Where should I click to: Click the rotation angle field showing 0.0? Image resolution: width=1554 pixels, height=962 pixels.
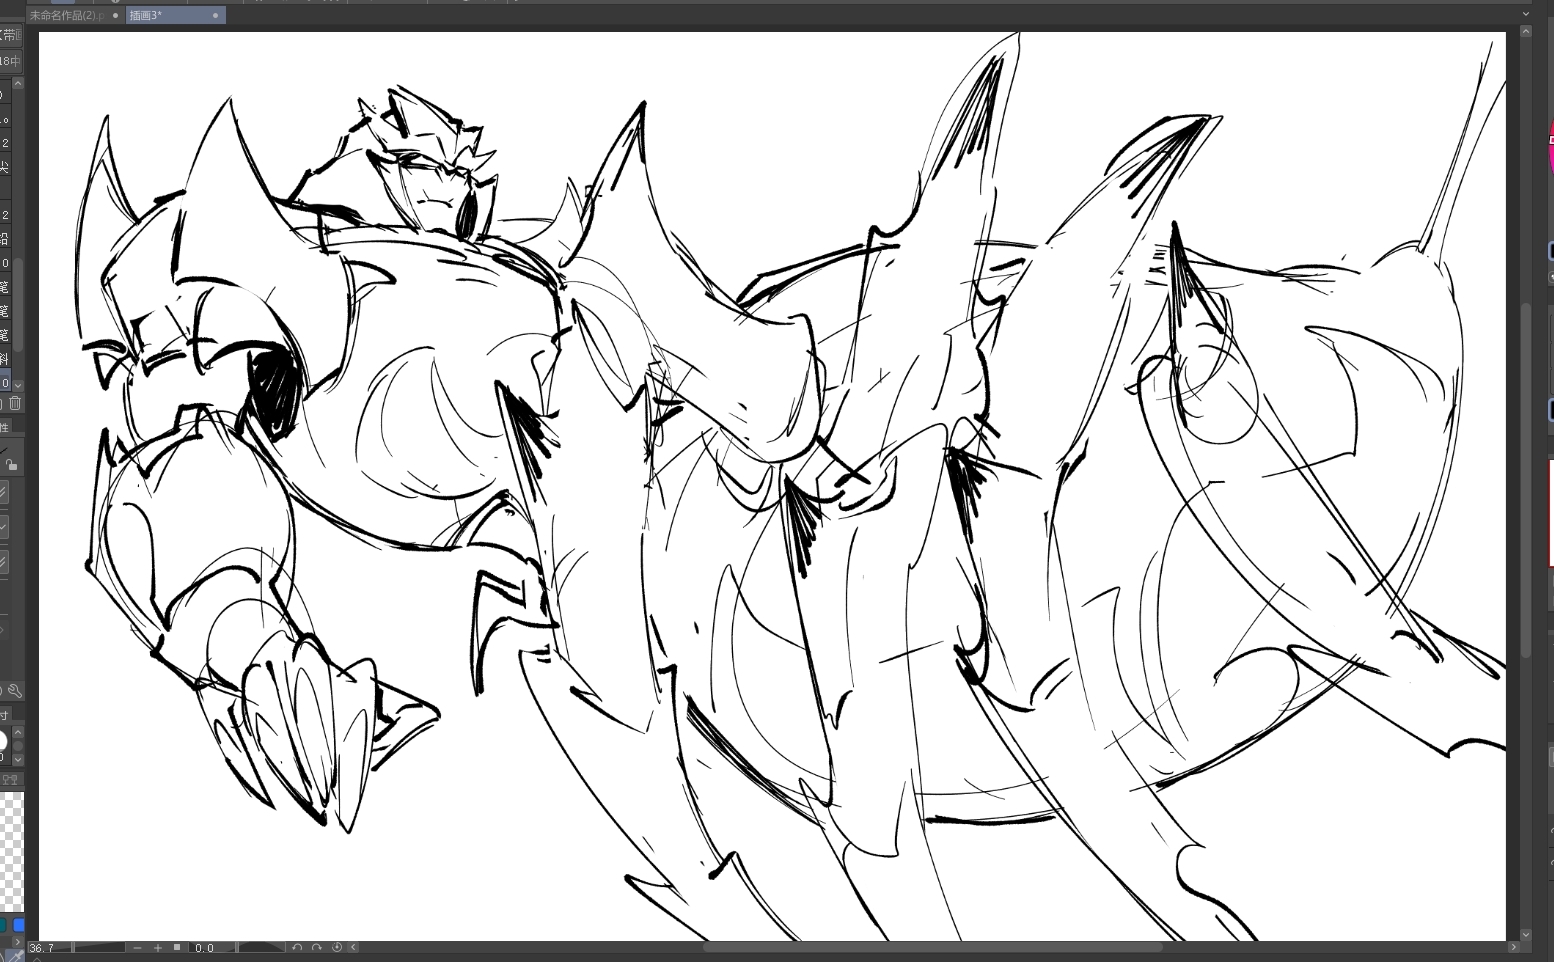point(205,948)
